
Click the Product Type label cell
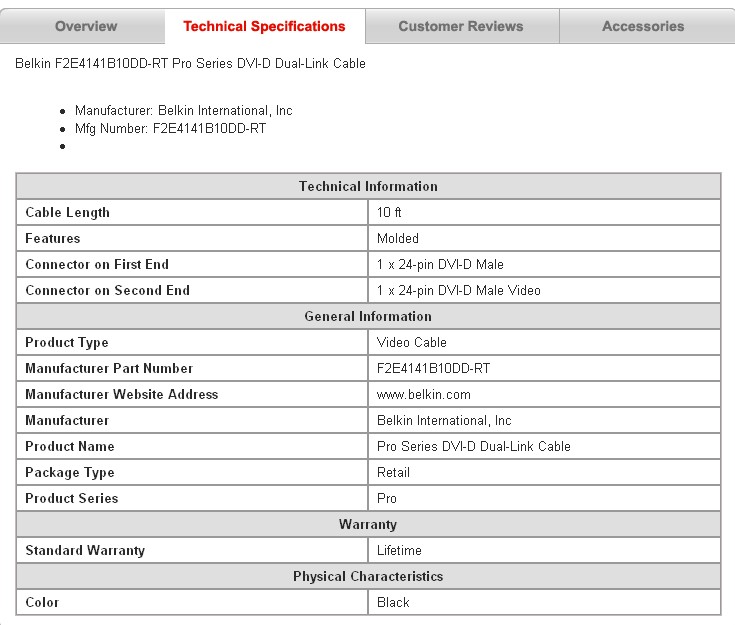click(x=192, y=342)
